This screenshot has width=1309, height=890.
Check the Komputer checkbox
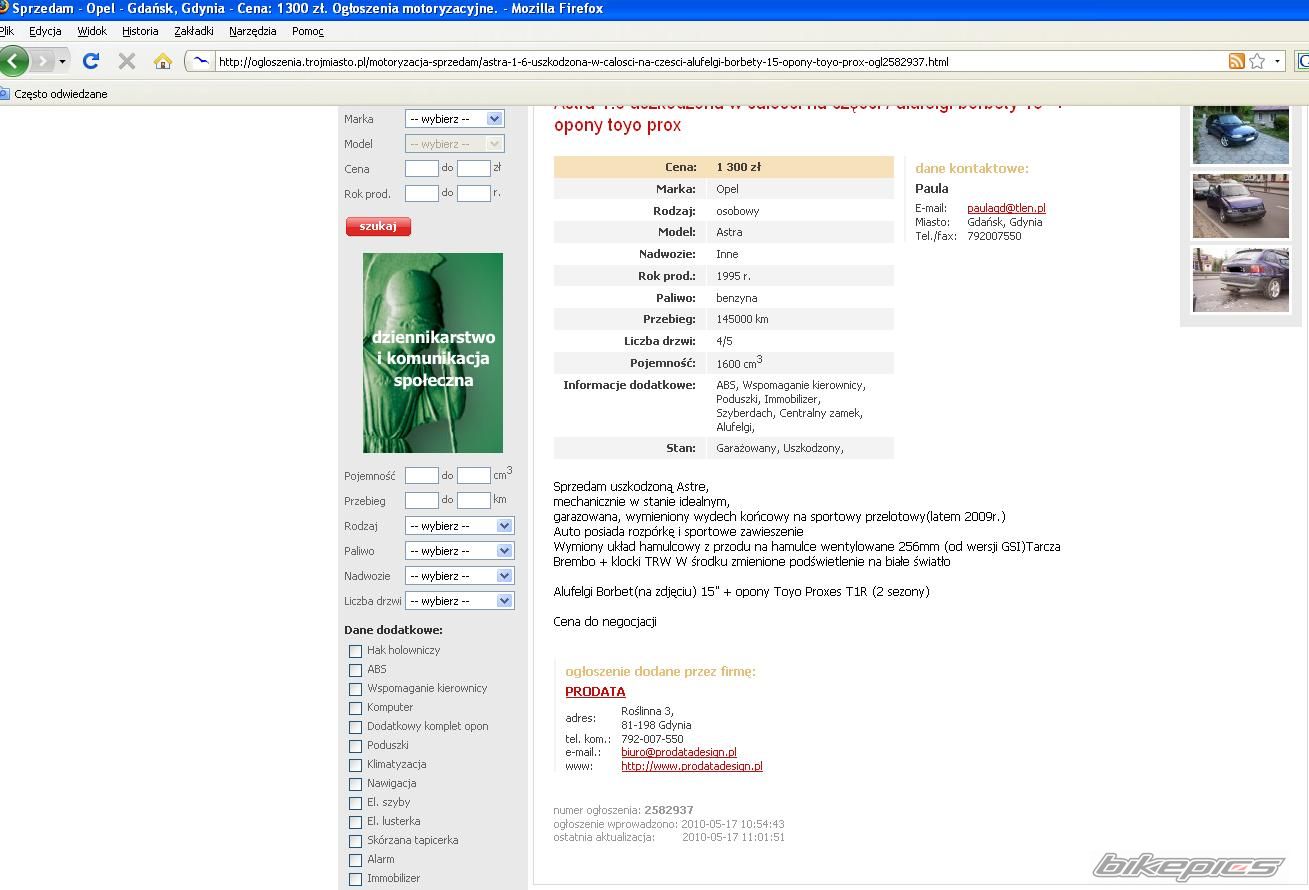[x=355, y=708]
